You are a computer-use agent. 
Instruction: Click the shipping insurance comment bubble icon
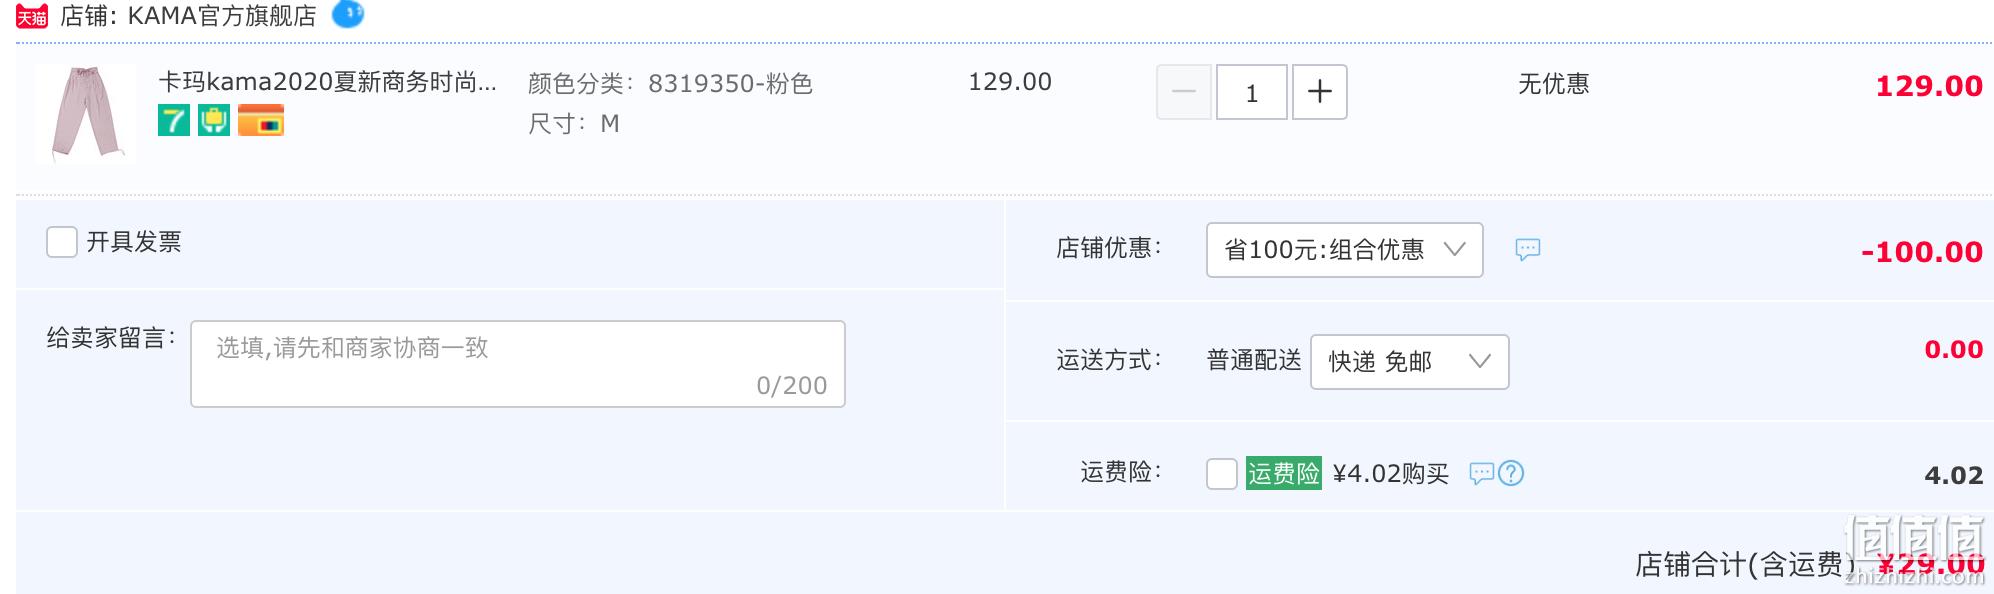[1481, 473]
